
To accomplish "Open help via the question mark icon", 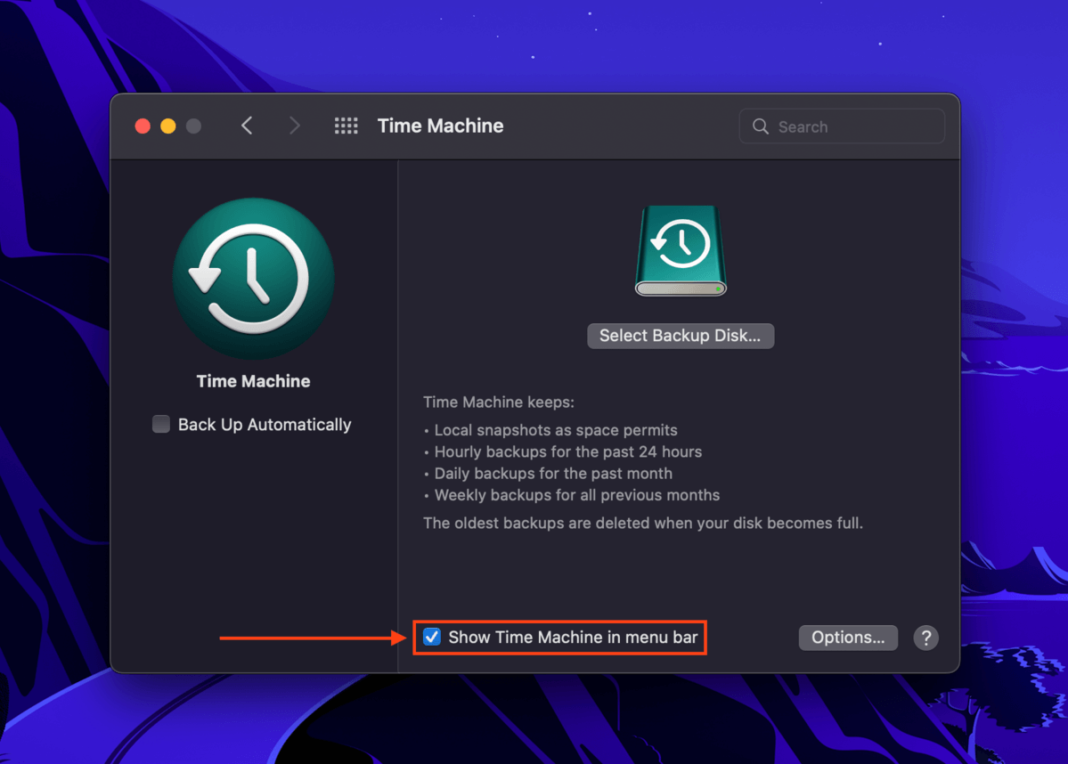I will [925, 637].
